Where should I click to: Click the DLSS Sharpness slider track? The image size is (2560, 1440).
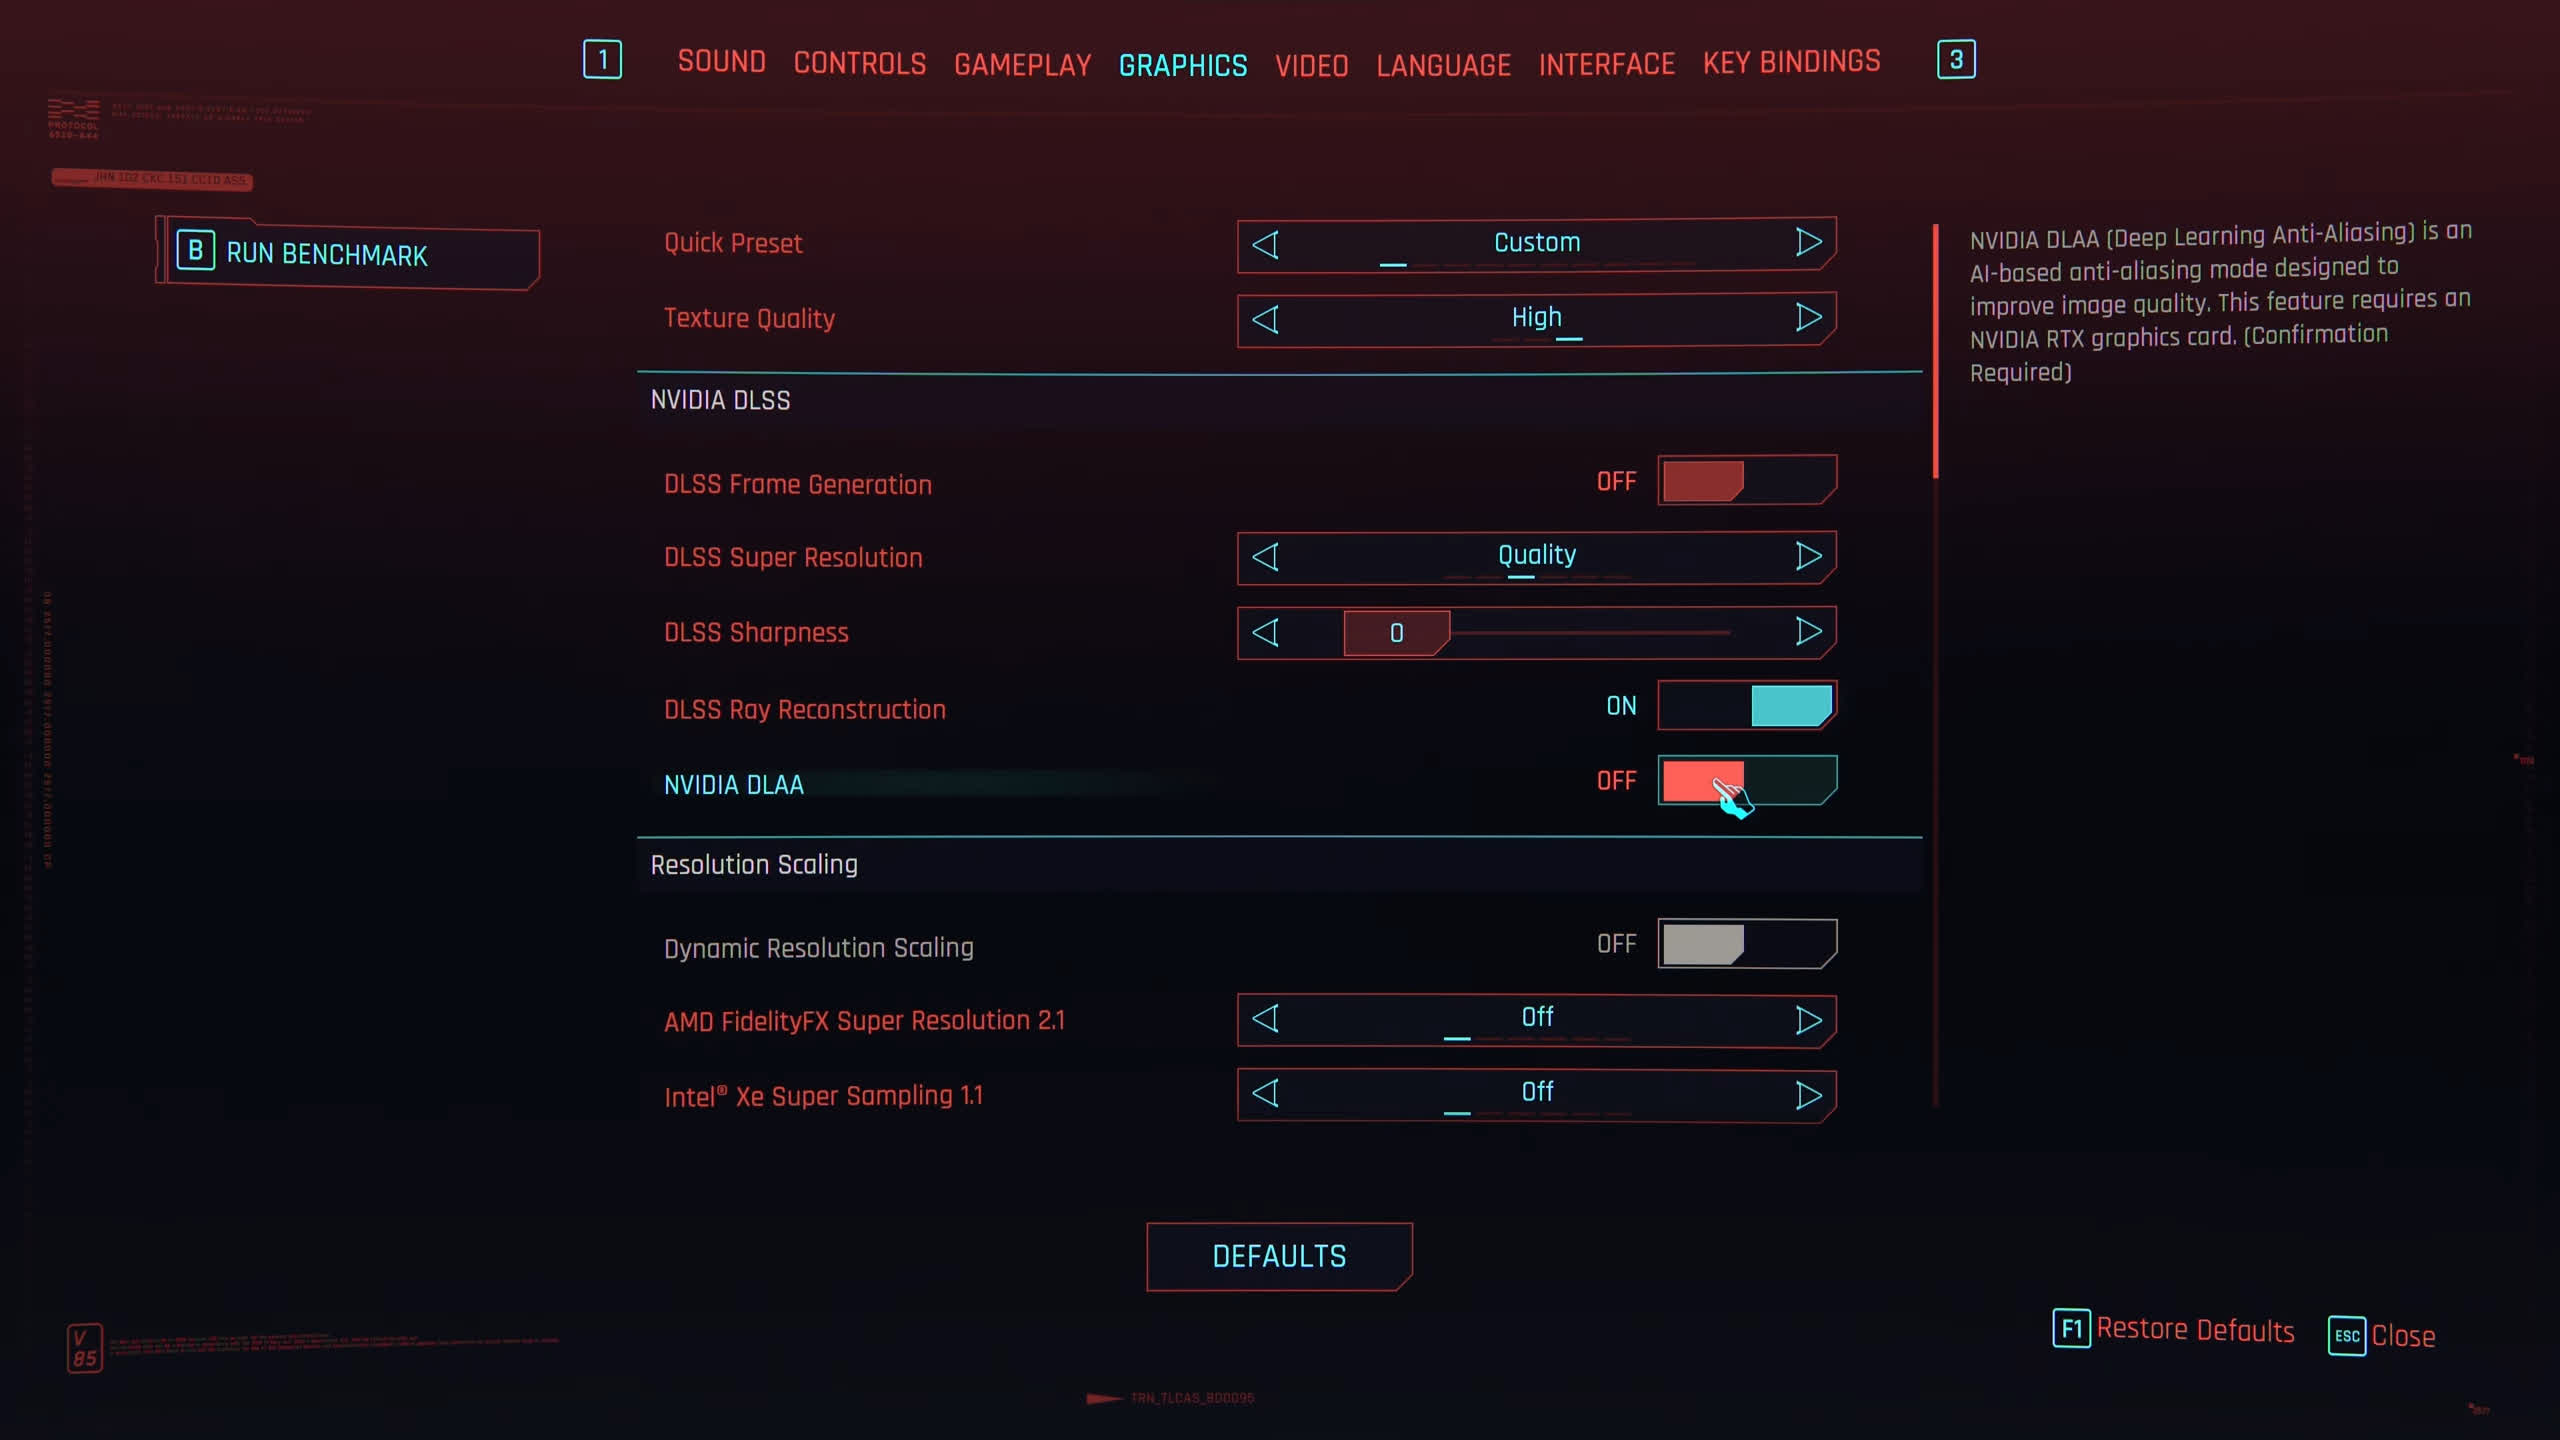1590,633
